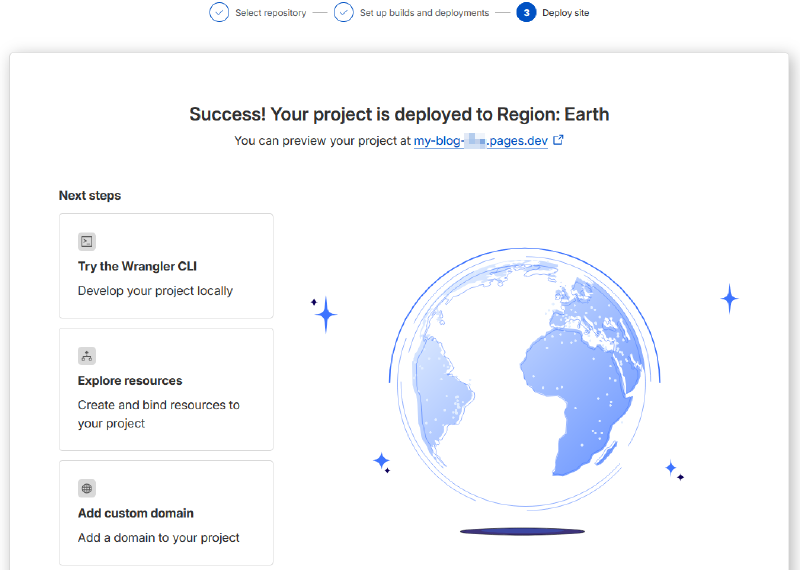Click the Develop your project locally description

pyautogui.click(x=155, y=291)
